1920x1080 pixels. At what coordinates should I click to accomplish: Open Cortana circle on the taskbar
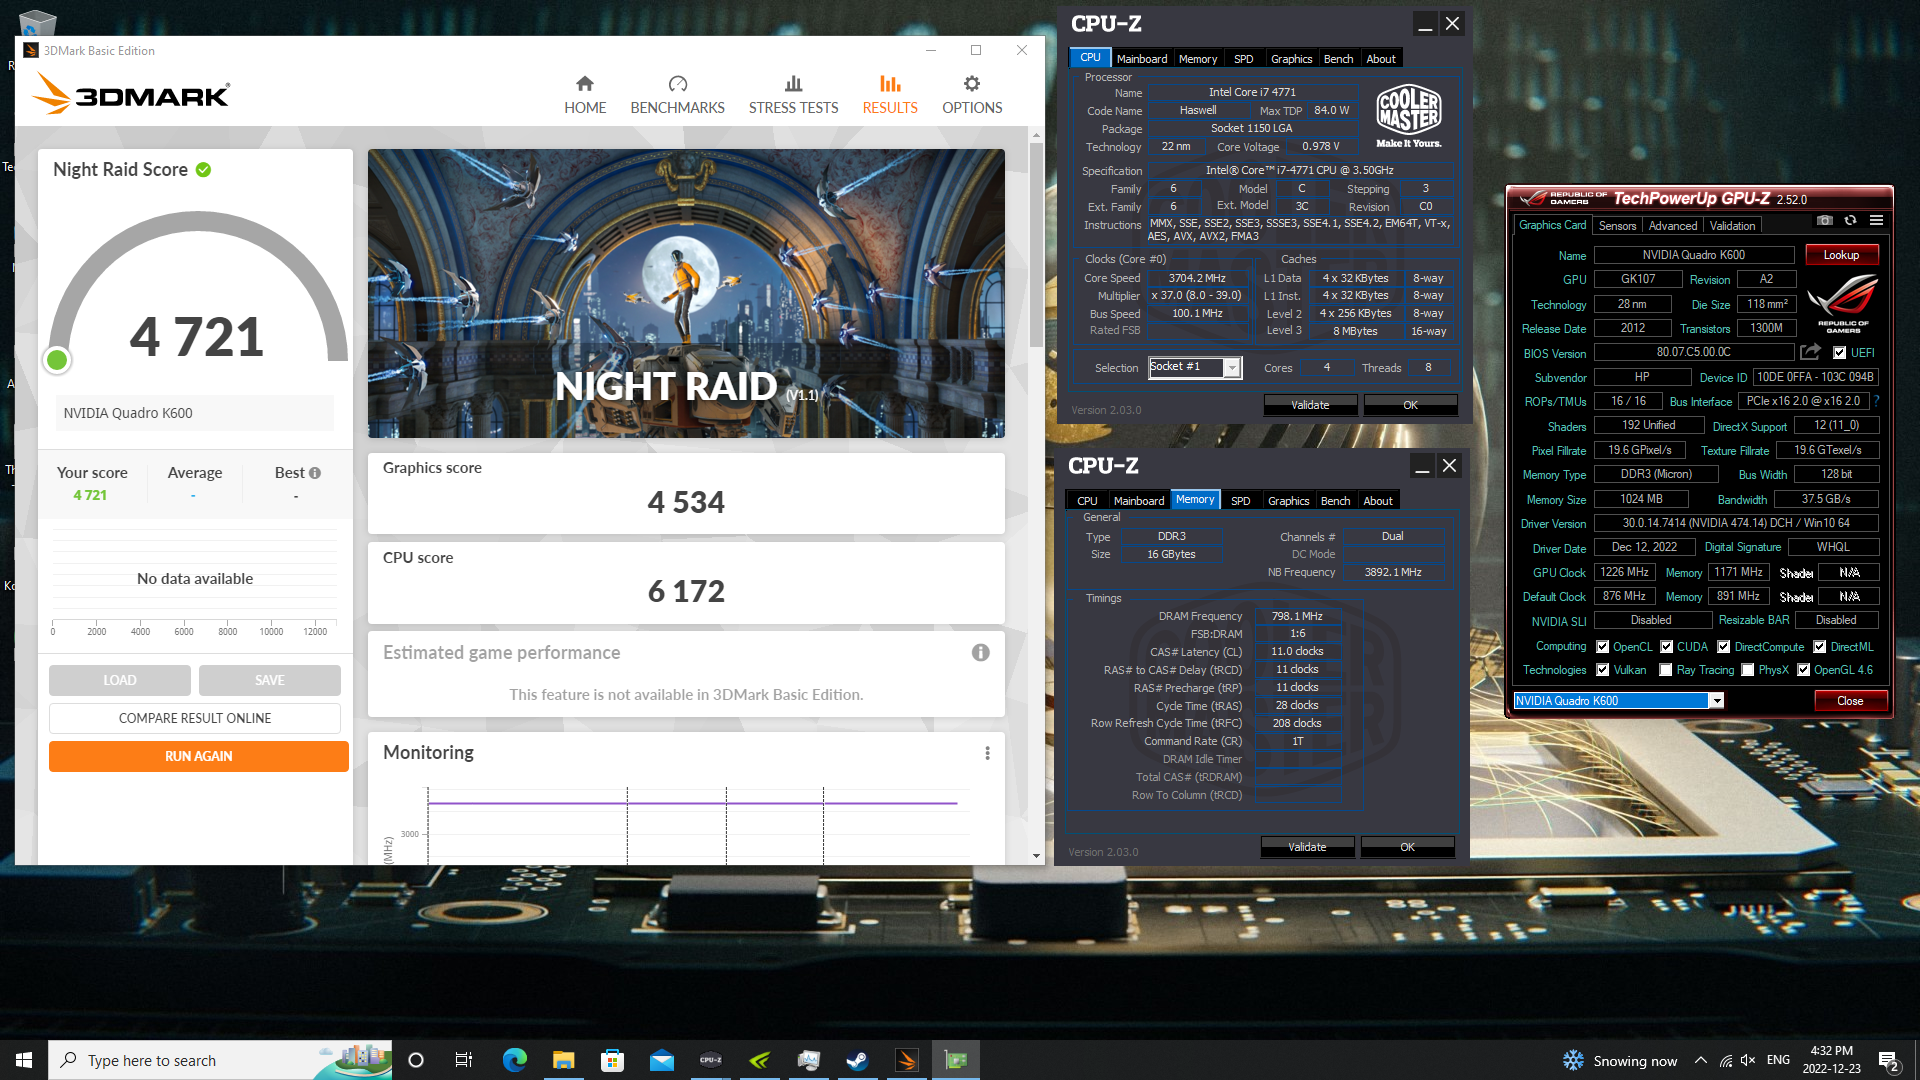click(416, 1060)
